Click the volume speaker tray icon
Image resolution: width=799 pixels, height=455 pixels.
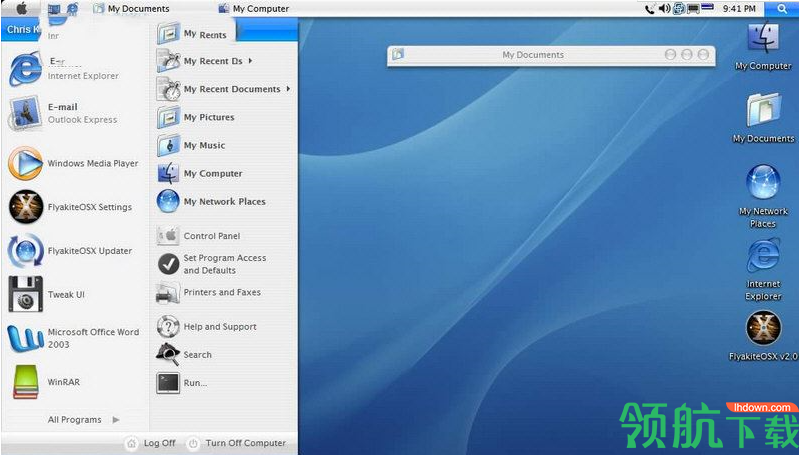coord(664,9)
